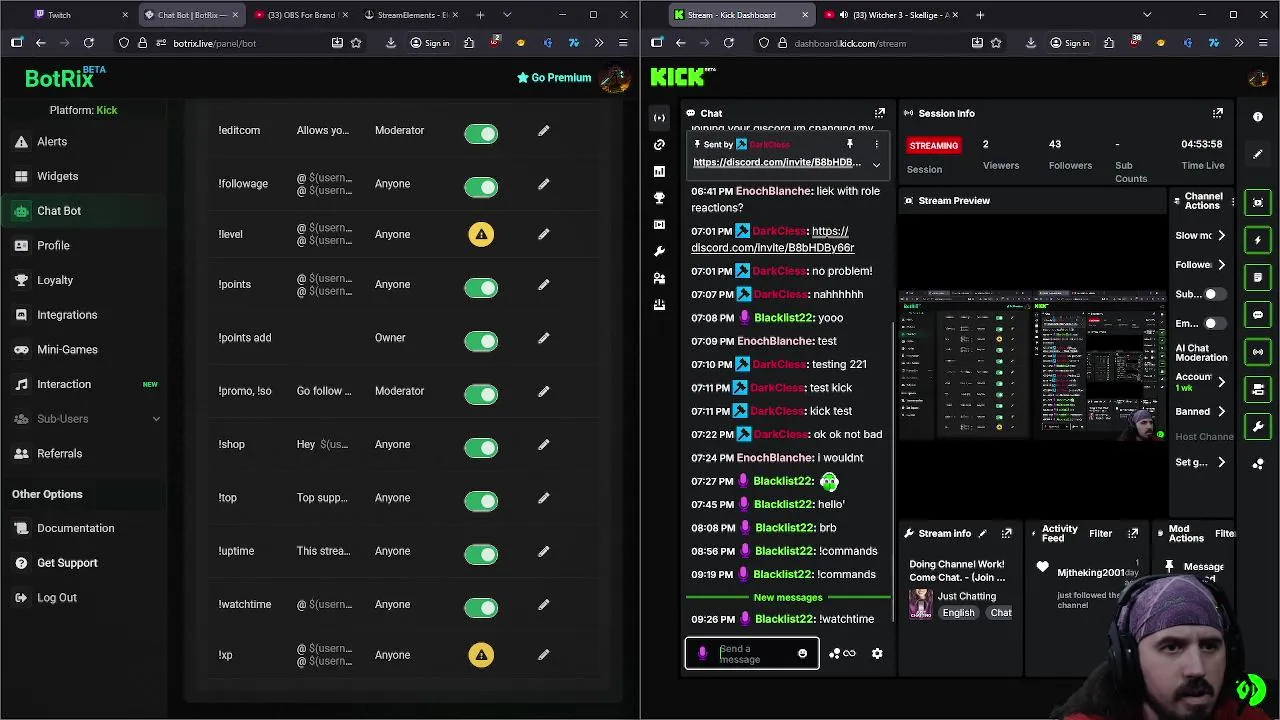
Task: Click the Blacklist22 !watchtime chat message
Action: click(x=783, y=619)
